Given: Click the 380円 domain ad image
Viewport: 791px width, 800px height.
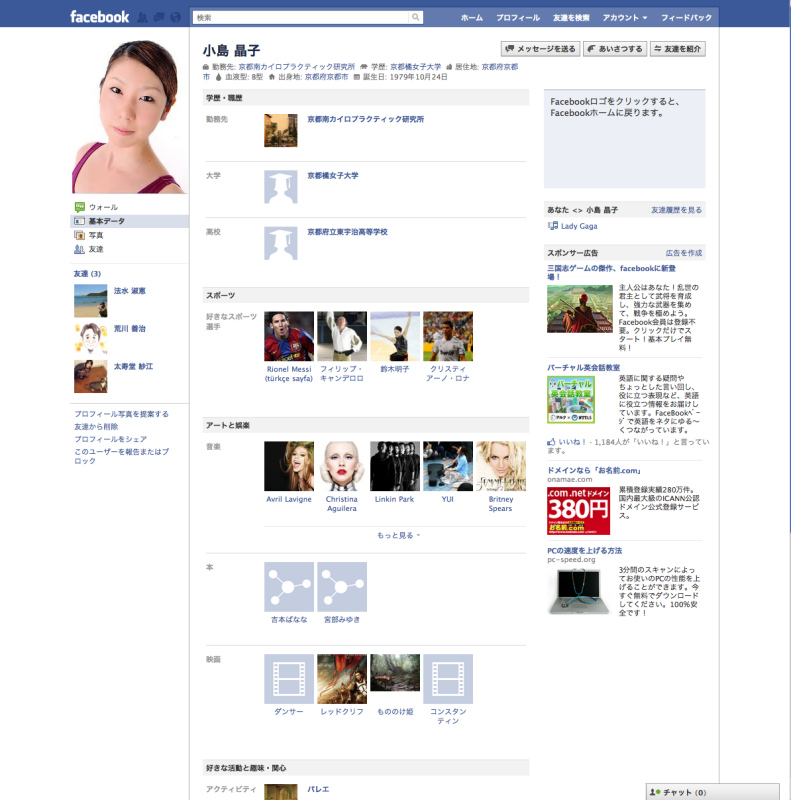Looking at the screenshot, I should 578,511.
